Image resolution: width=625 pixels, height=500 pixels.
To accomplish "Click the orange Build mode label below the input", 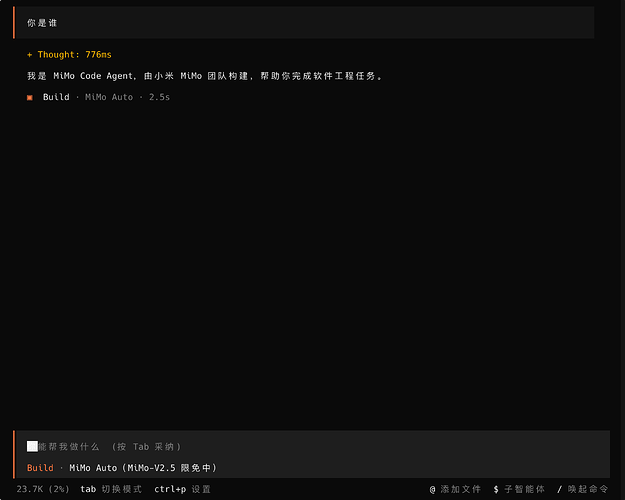I will [x=40, y=468].
